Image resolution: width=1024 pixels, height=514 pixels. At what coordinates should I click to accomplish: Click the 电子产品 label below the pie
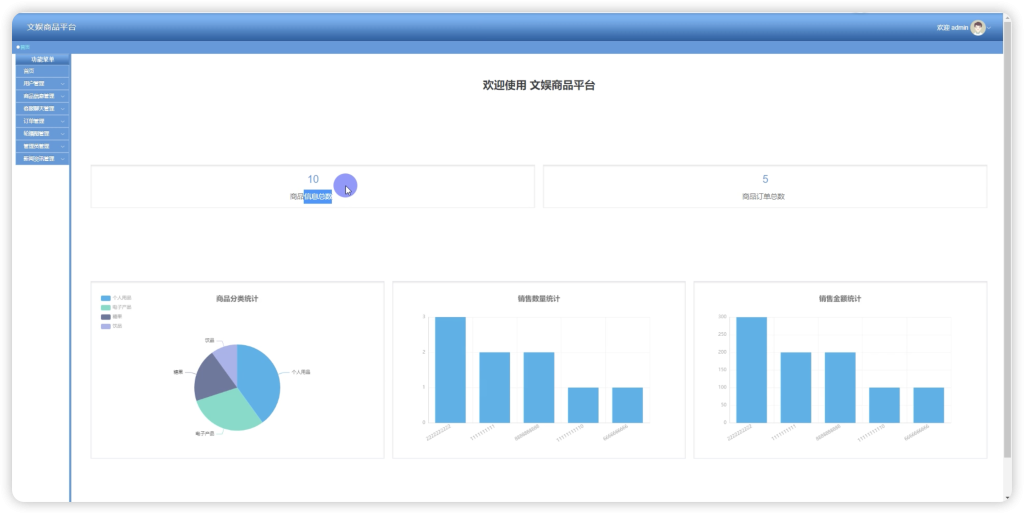[x=204, y=434]
